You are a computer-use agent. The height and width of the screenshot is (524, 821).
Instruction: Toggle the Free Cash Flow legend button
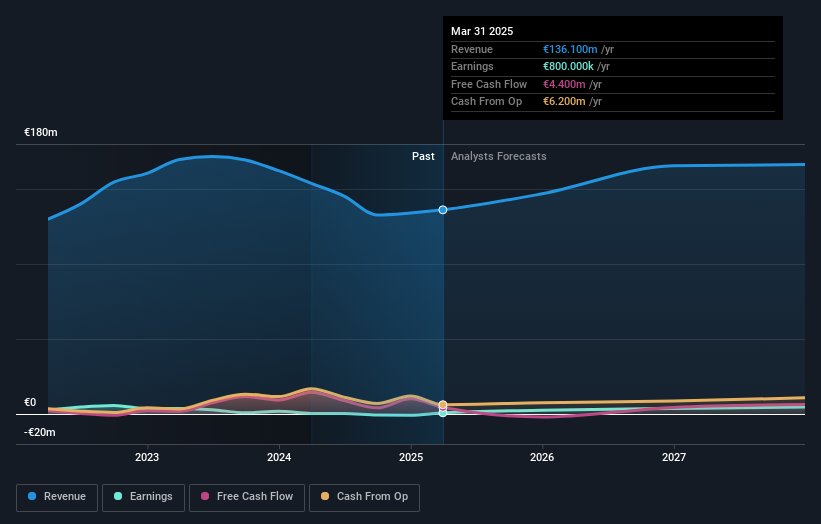coord(247,497)
